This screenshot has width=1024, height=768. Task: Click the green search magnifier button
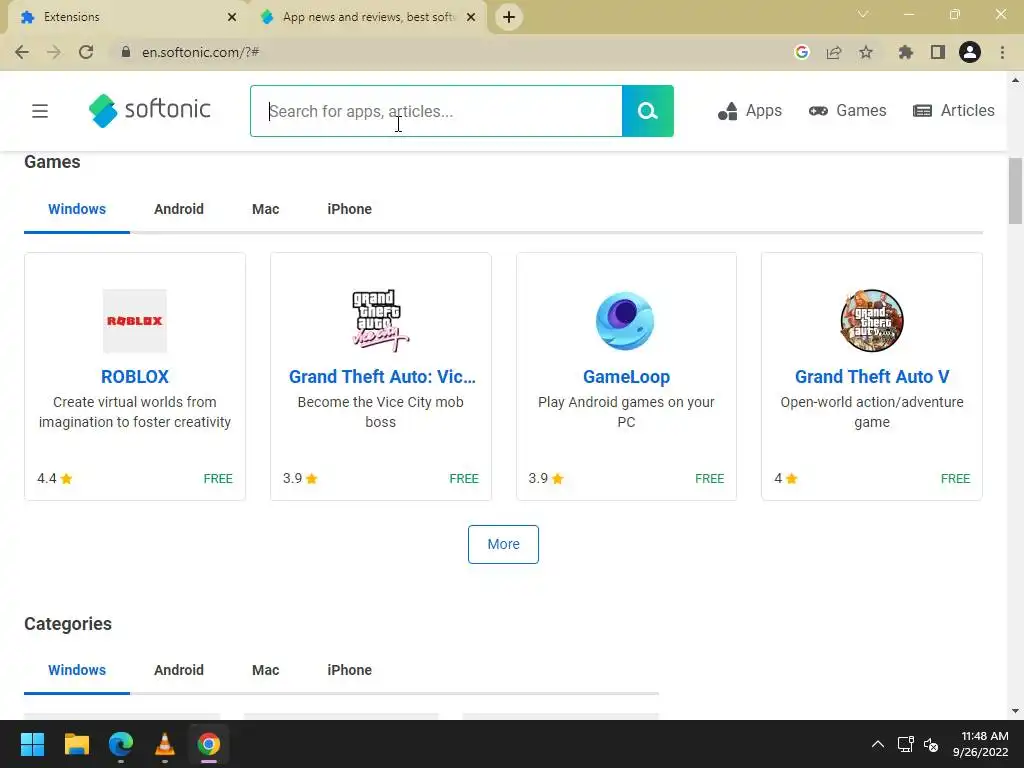click(647, 111)
